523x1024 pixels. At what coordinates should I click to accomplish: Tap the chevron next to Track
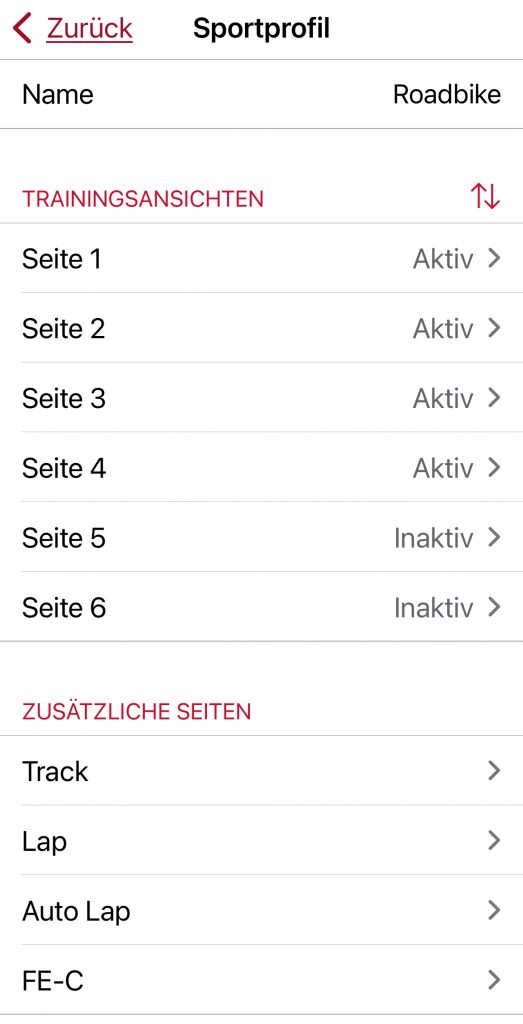(x=494, y=771)
